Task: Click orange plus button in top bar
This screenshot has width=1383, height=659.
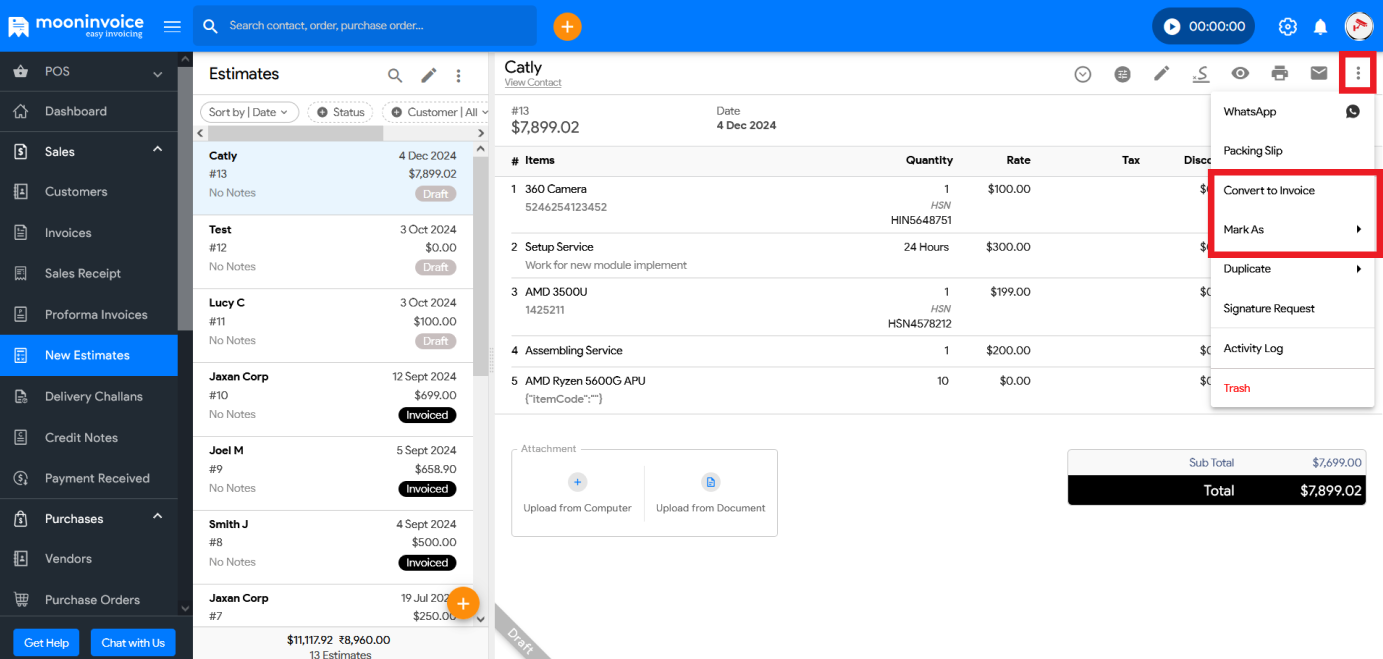Action: coord(567,26)
